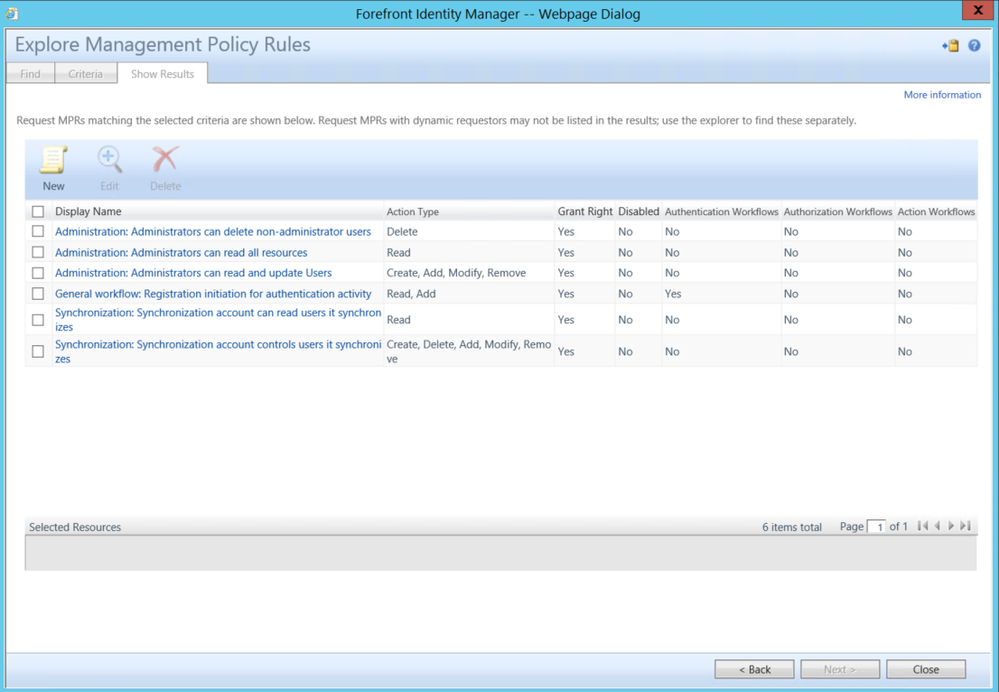Click the '6 items total' label
The image size is (999, 692).
tap(792, 527)
